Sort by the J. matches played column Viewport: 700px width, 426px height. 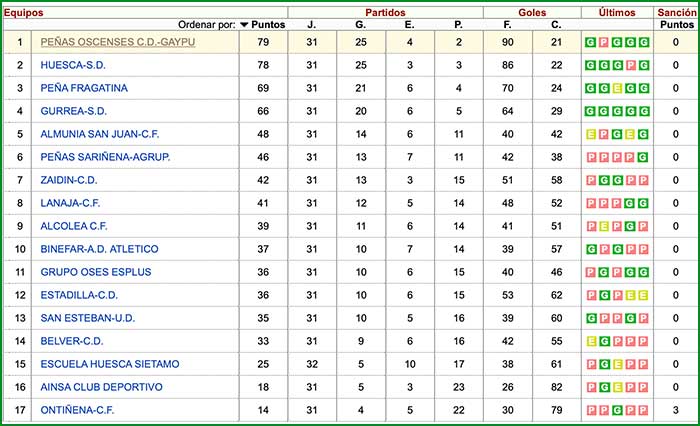311,24
